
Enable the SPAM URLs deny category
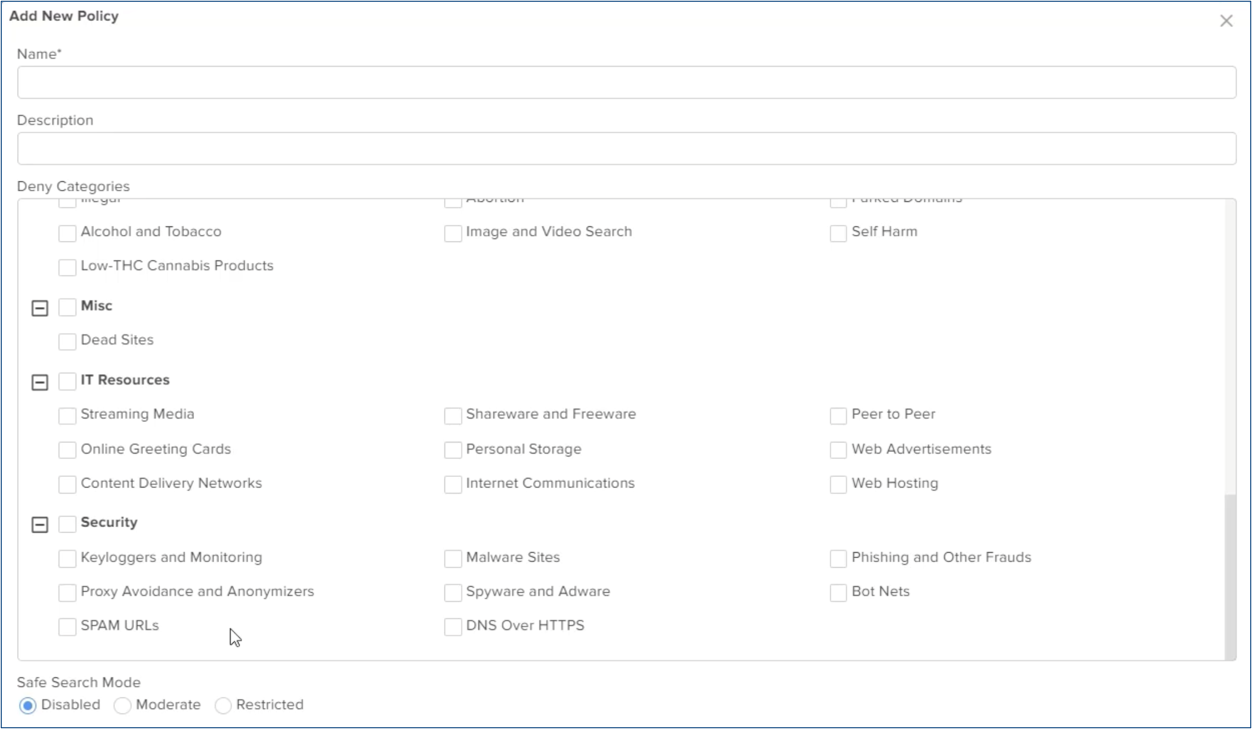click(66, 625)
